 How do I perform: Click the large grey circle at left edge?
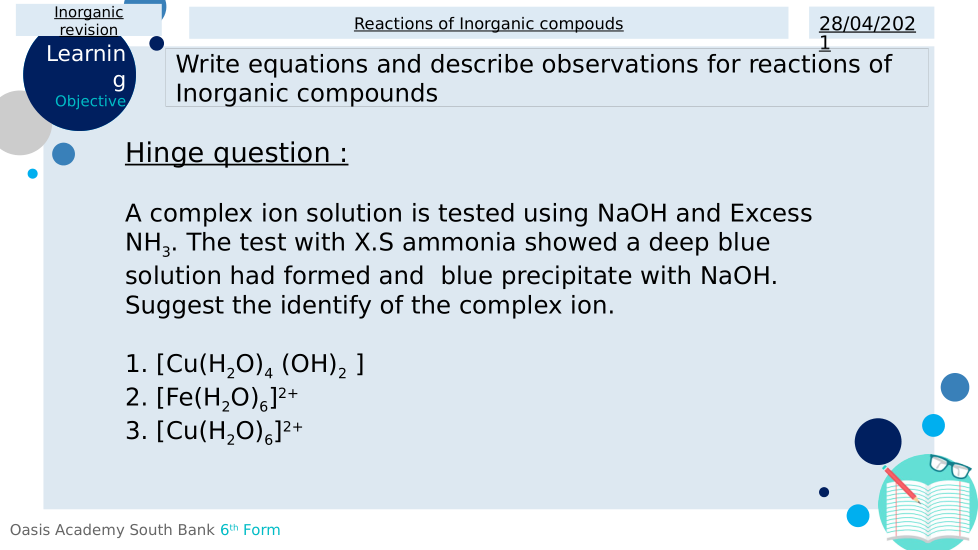click(17, 123)
